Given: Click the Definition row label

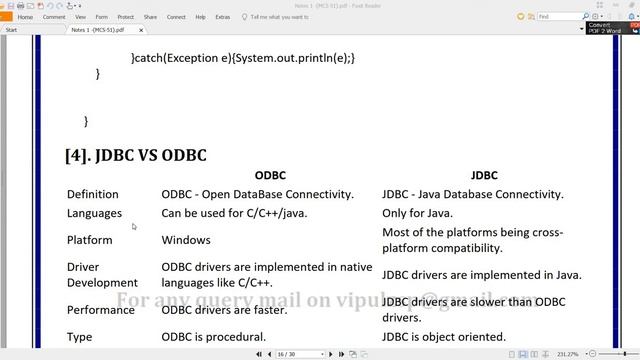Looking at the screenshot, I should pyautogui.click(x=93, y=194).
